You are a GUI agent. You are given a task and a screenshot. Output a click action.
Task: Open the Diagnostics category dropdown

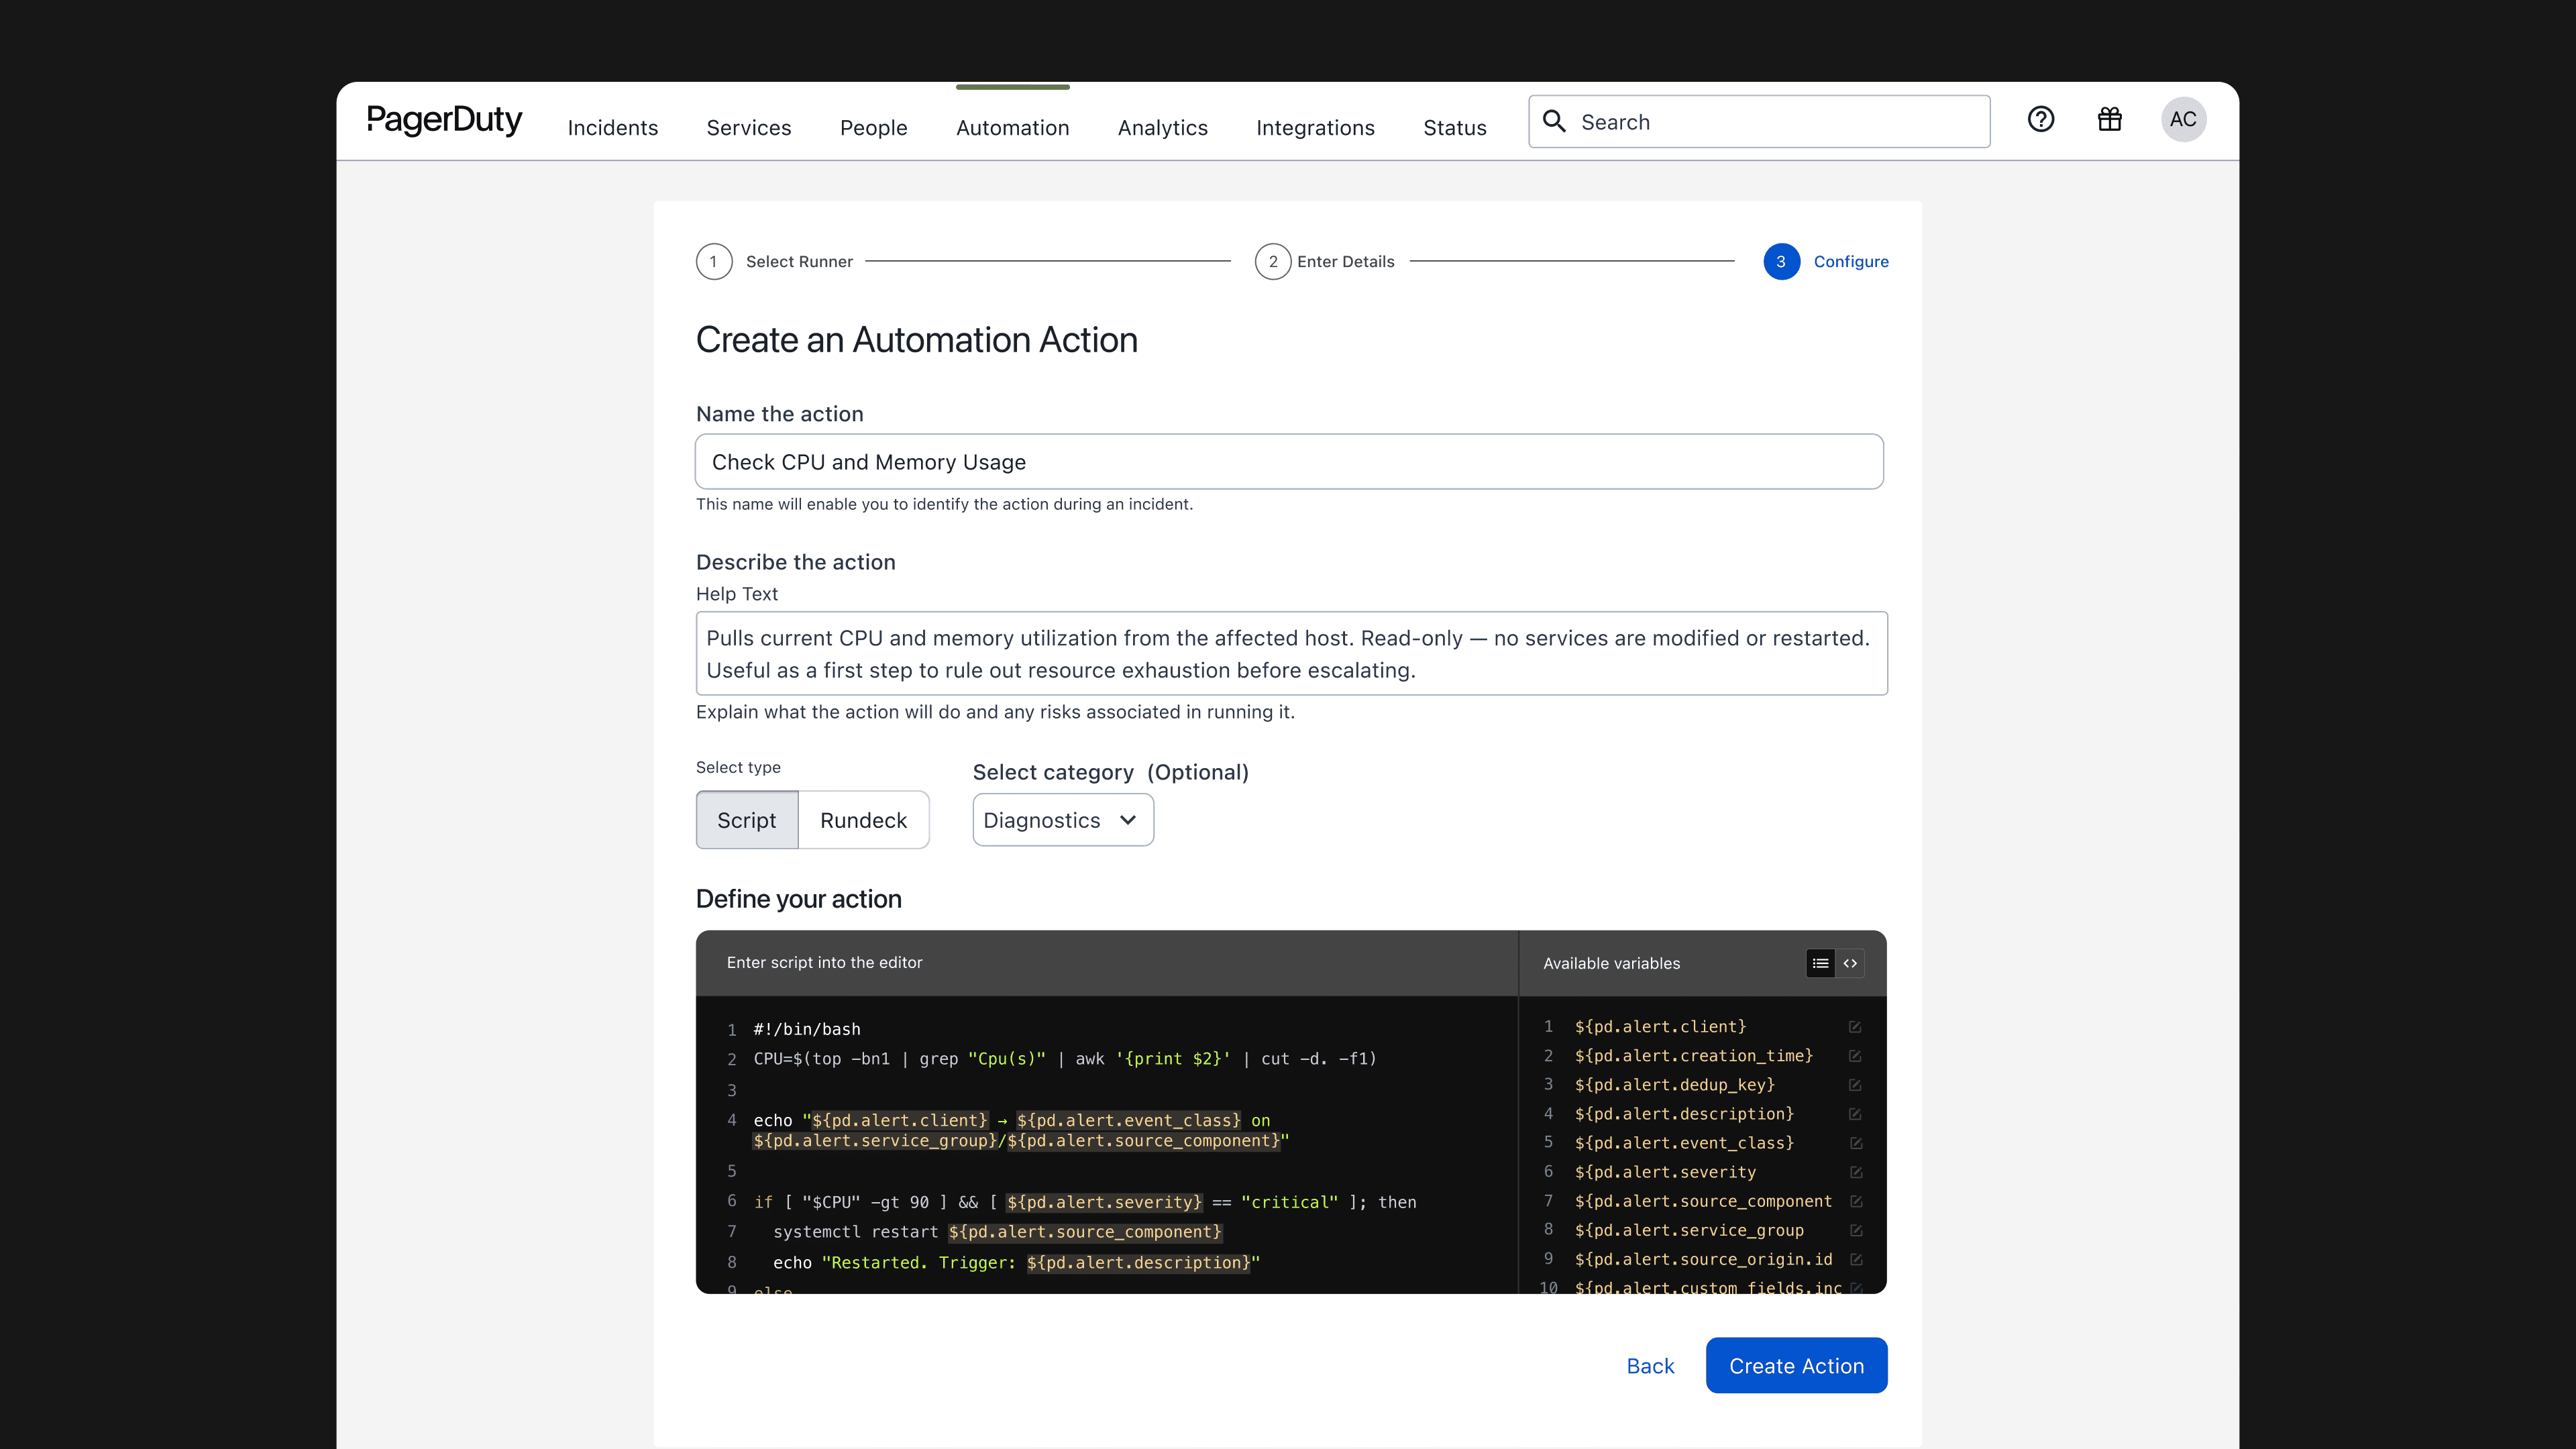tap(1062, 819)
